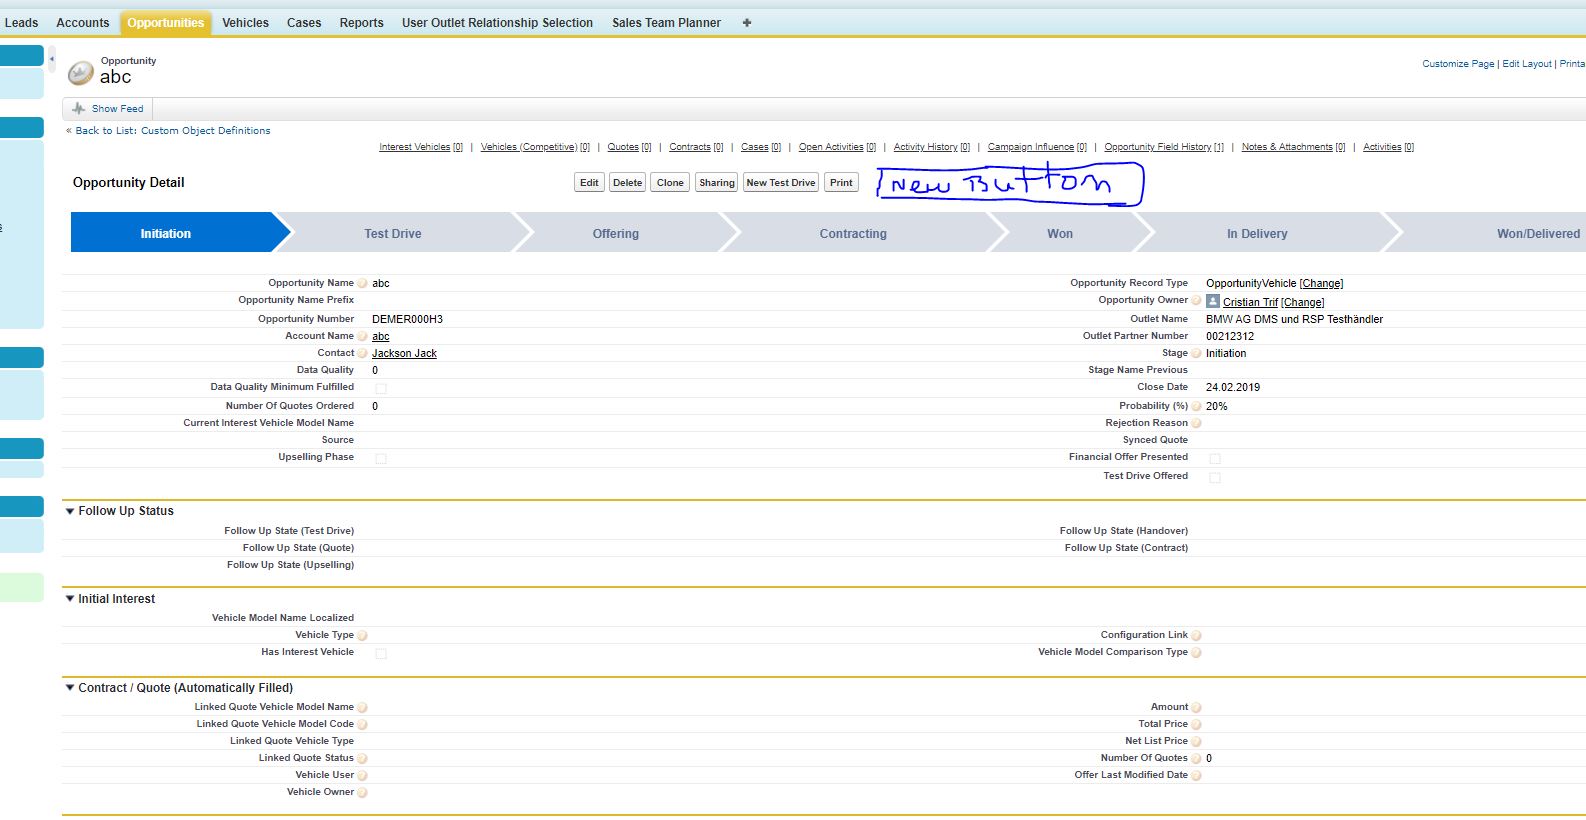This screenshot has height=820, width=1586.
Task: Open the Vehicles tab
Action: 245,23
